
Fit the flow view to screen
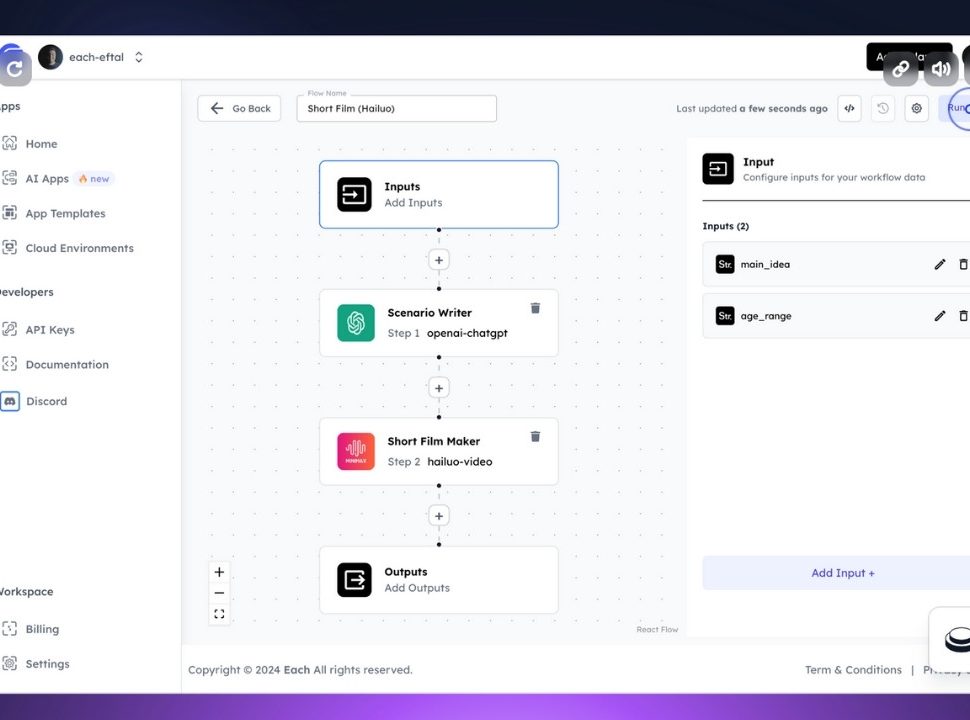pos(219,614)
